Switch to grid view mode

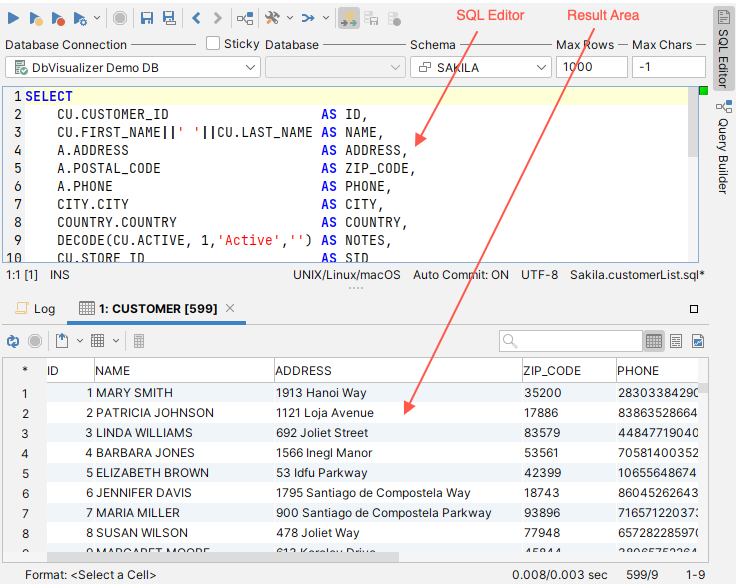coord(653,341)
